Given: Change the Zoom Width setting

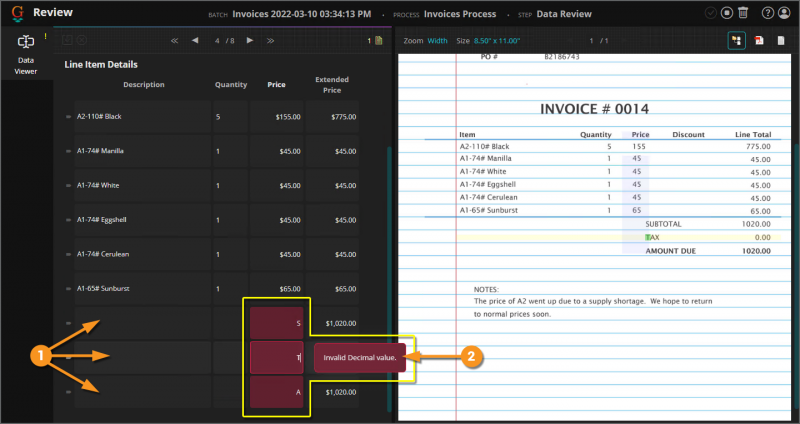Looking at the screenshot, I should pos(437,40).
